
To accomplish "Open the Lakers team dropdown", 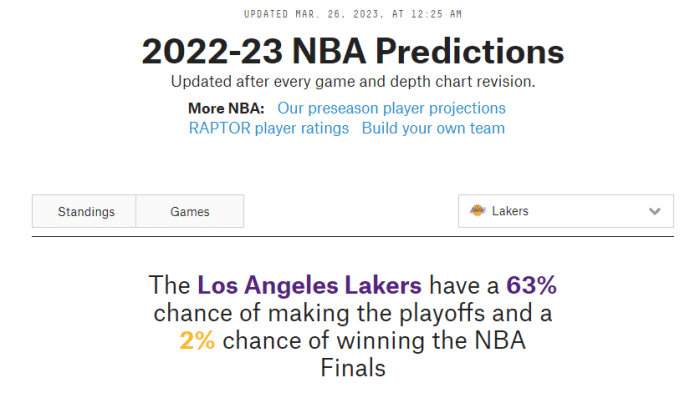I will coord(566,211).
